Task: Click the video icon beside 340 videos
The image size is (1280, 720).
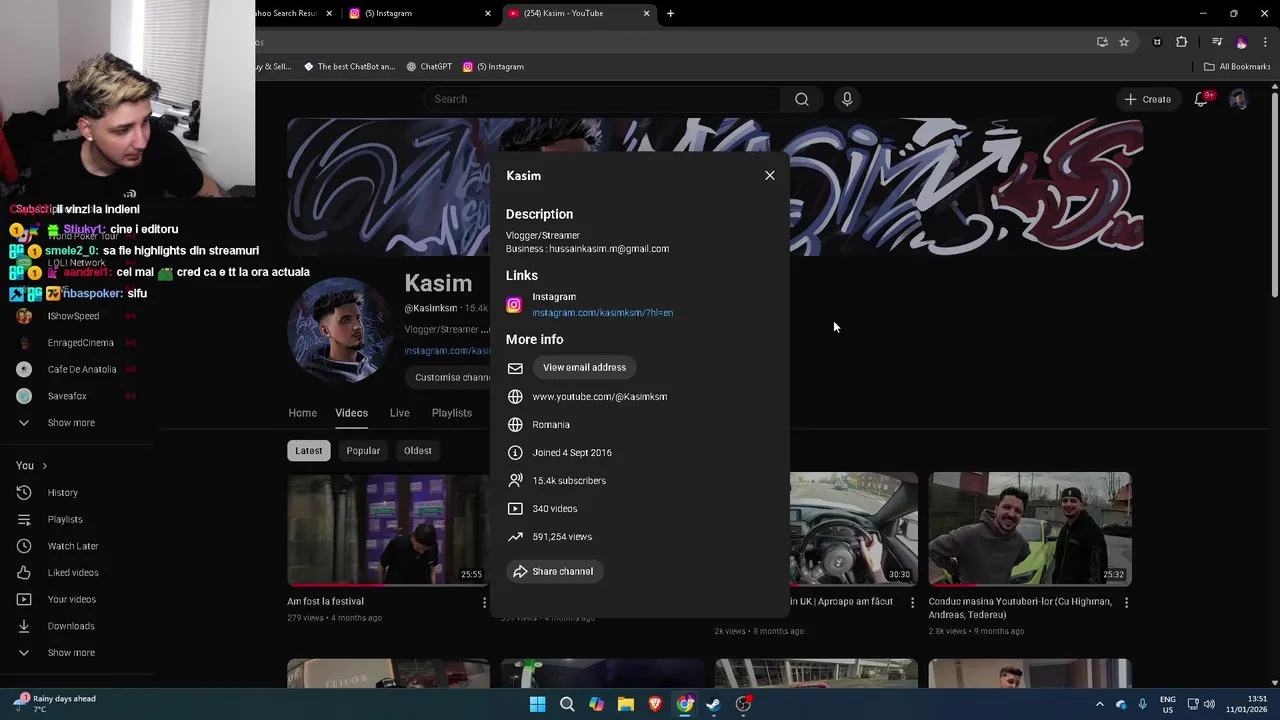Action: click(515, 509)
